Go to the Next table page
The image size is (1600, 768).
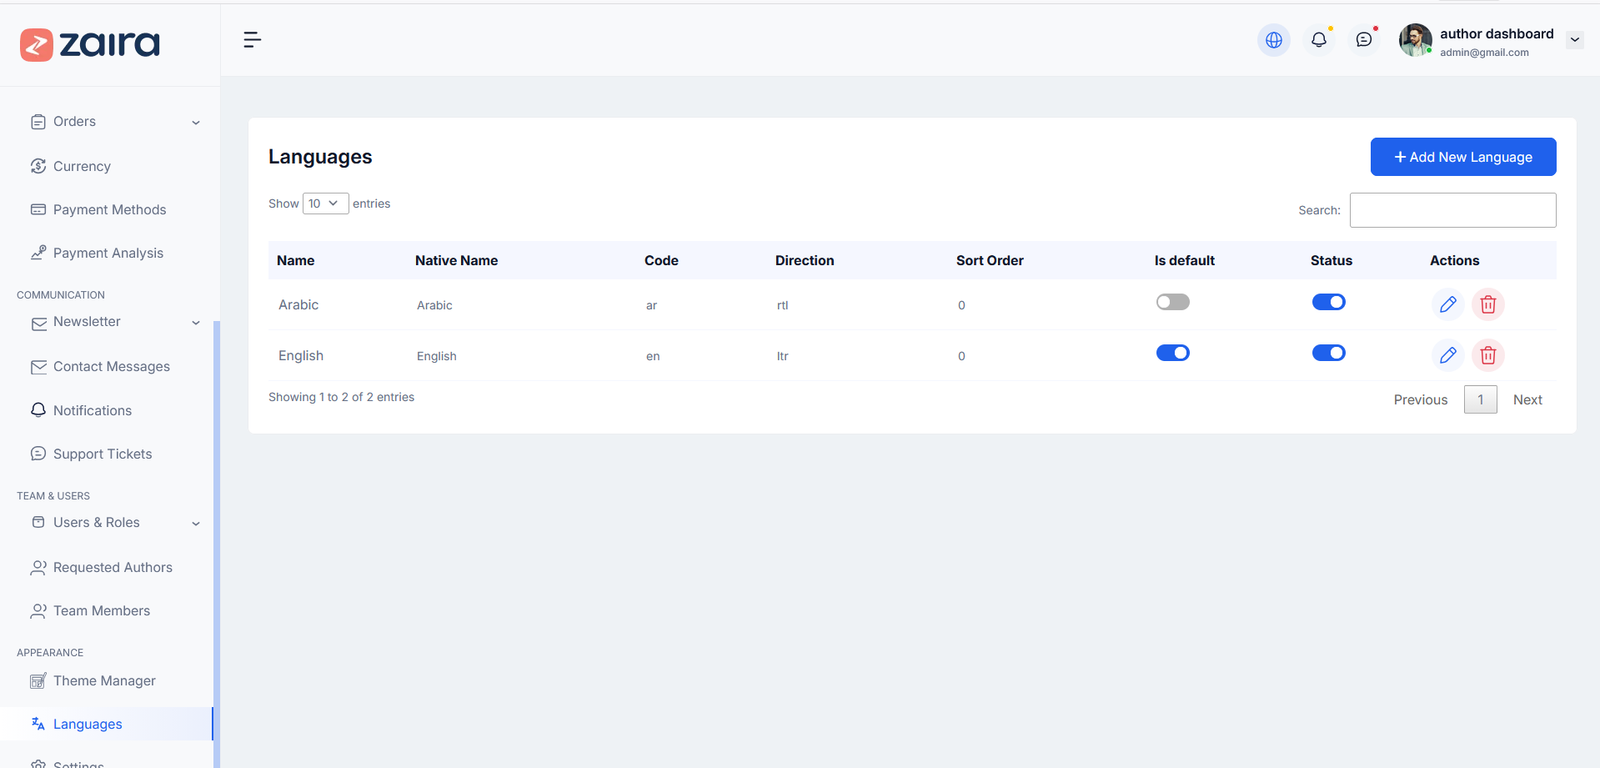(1527, 400)
